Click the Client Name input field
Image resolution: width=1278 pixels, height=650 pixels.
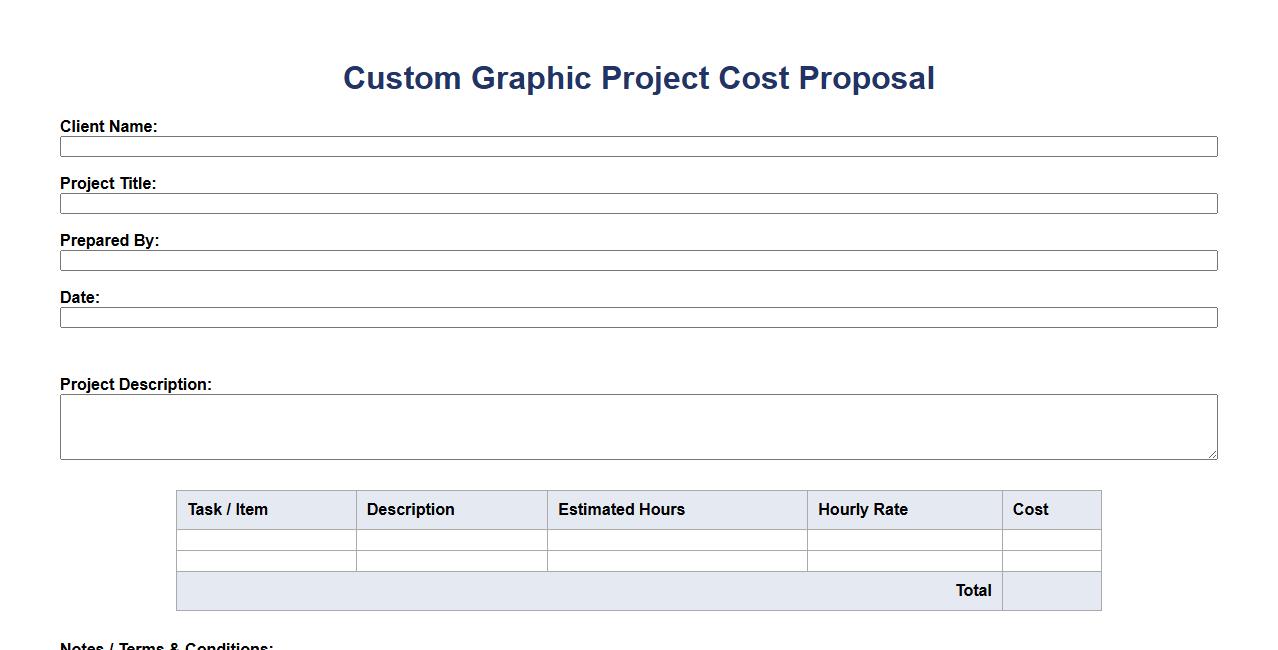point(638,147)
